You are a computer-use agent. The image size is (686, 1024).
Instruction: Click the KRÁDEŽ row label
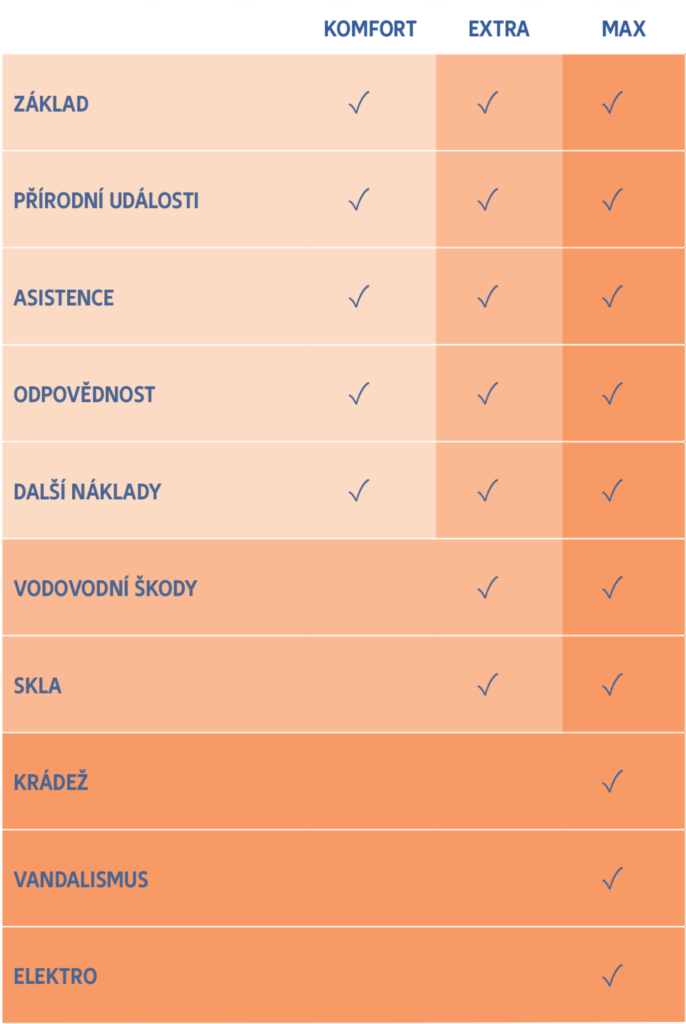(51, 782)
